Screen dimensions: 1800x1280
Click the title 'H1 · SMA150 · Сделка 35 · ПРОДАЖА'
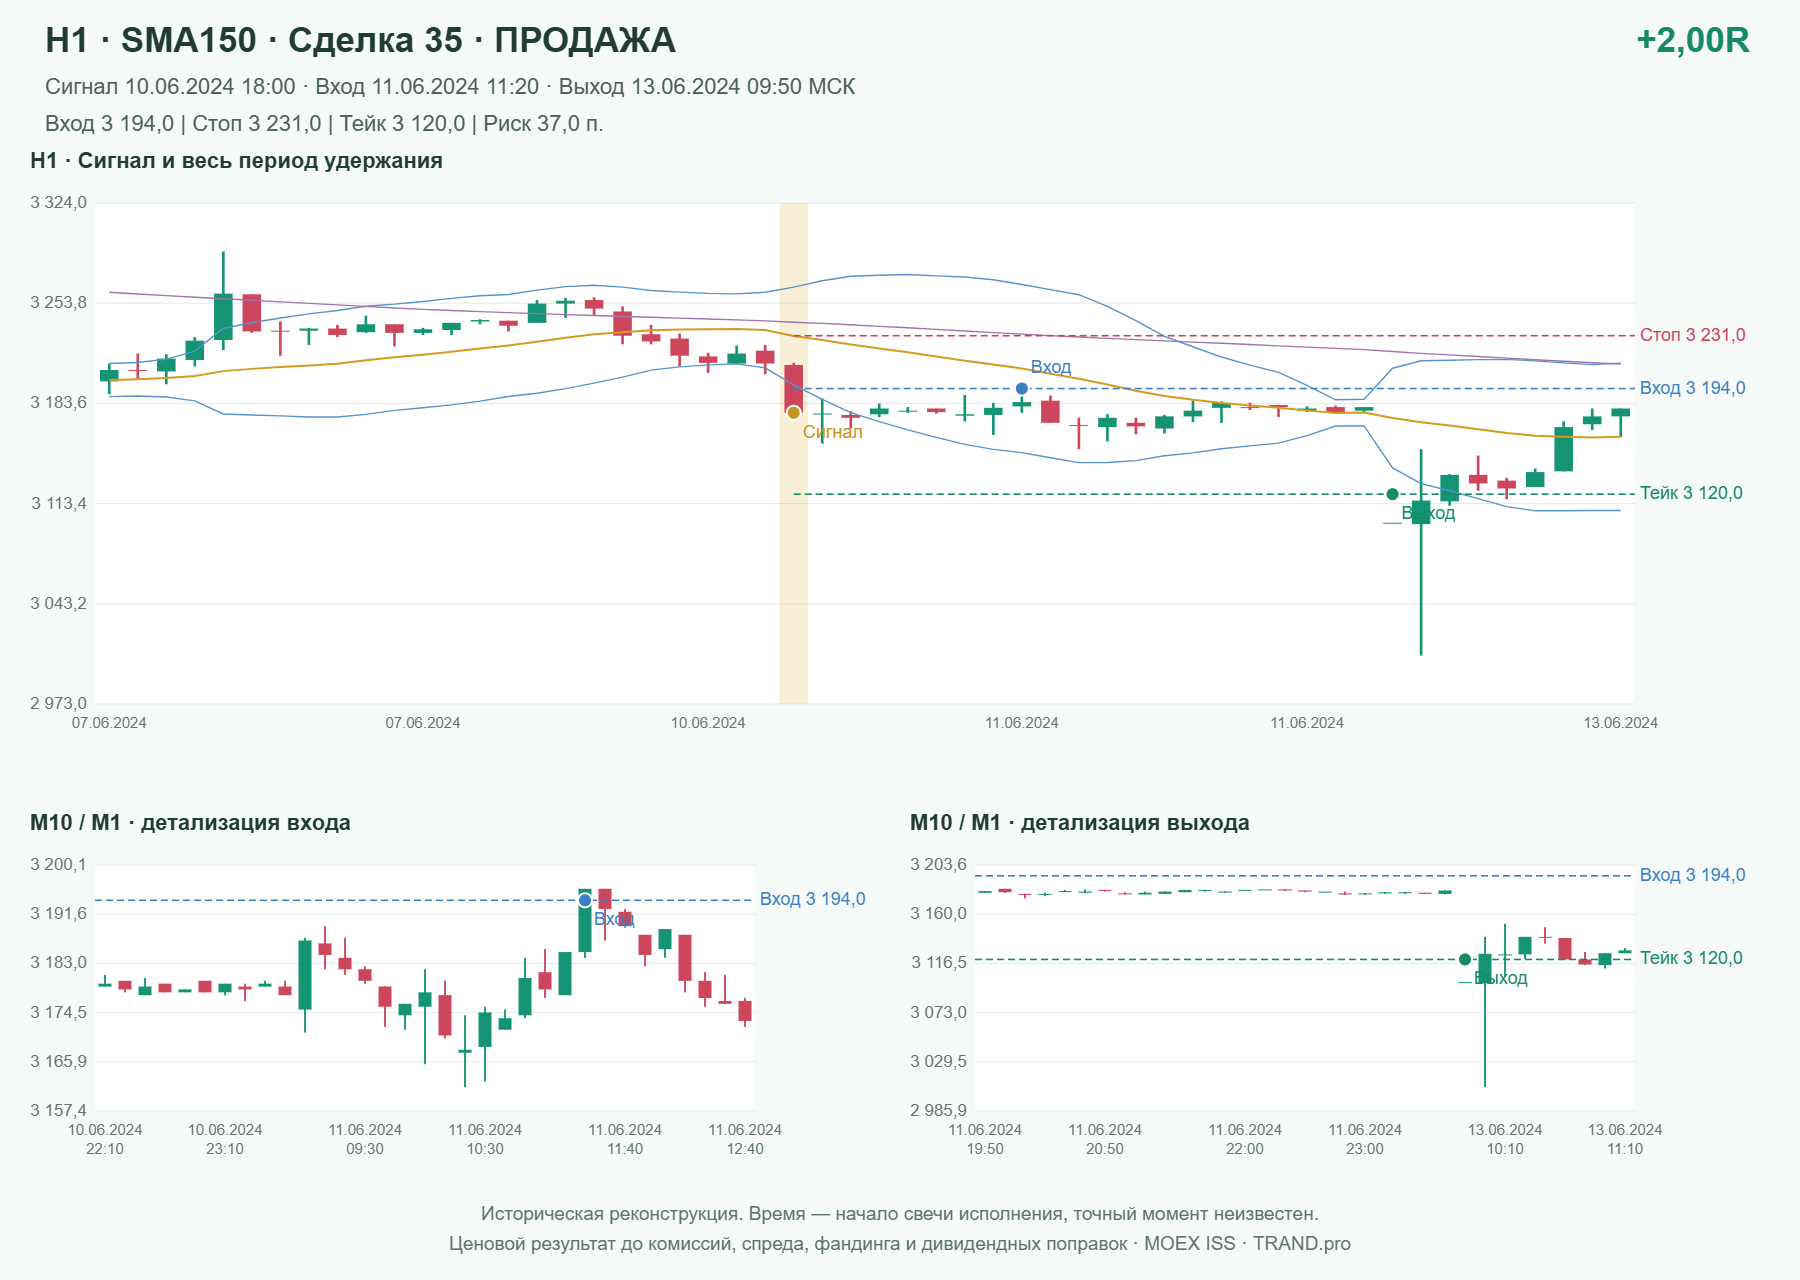point(360,40)
